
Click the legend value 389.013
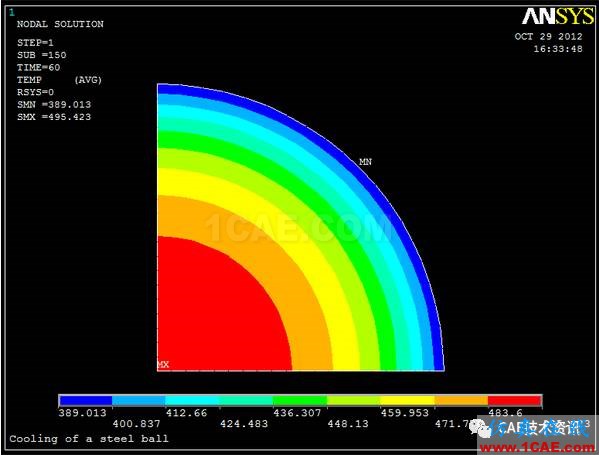(x=83, y=413)
